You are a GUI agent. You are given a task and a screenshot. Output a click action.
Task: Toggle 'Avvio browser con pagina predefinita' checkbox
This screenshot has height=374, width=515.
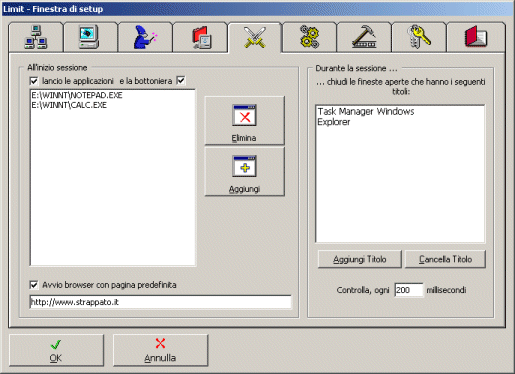pos(34,285)
